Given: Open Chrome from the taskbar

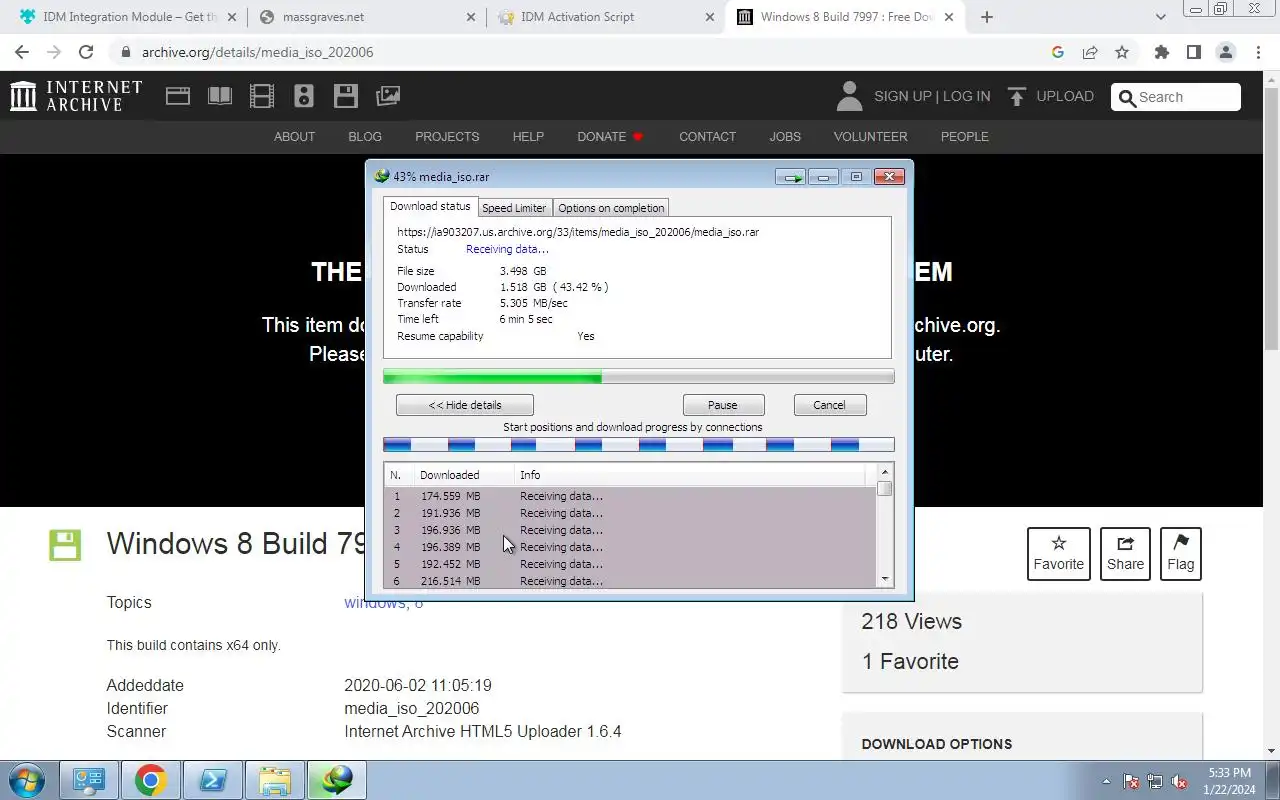Looking at the screenshot, I should (151, 780).
